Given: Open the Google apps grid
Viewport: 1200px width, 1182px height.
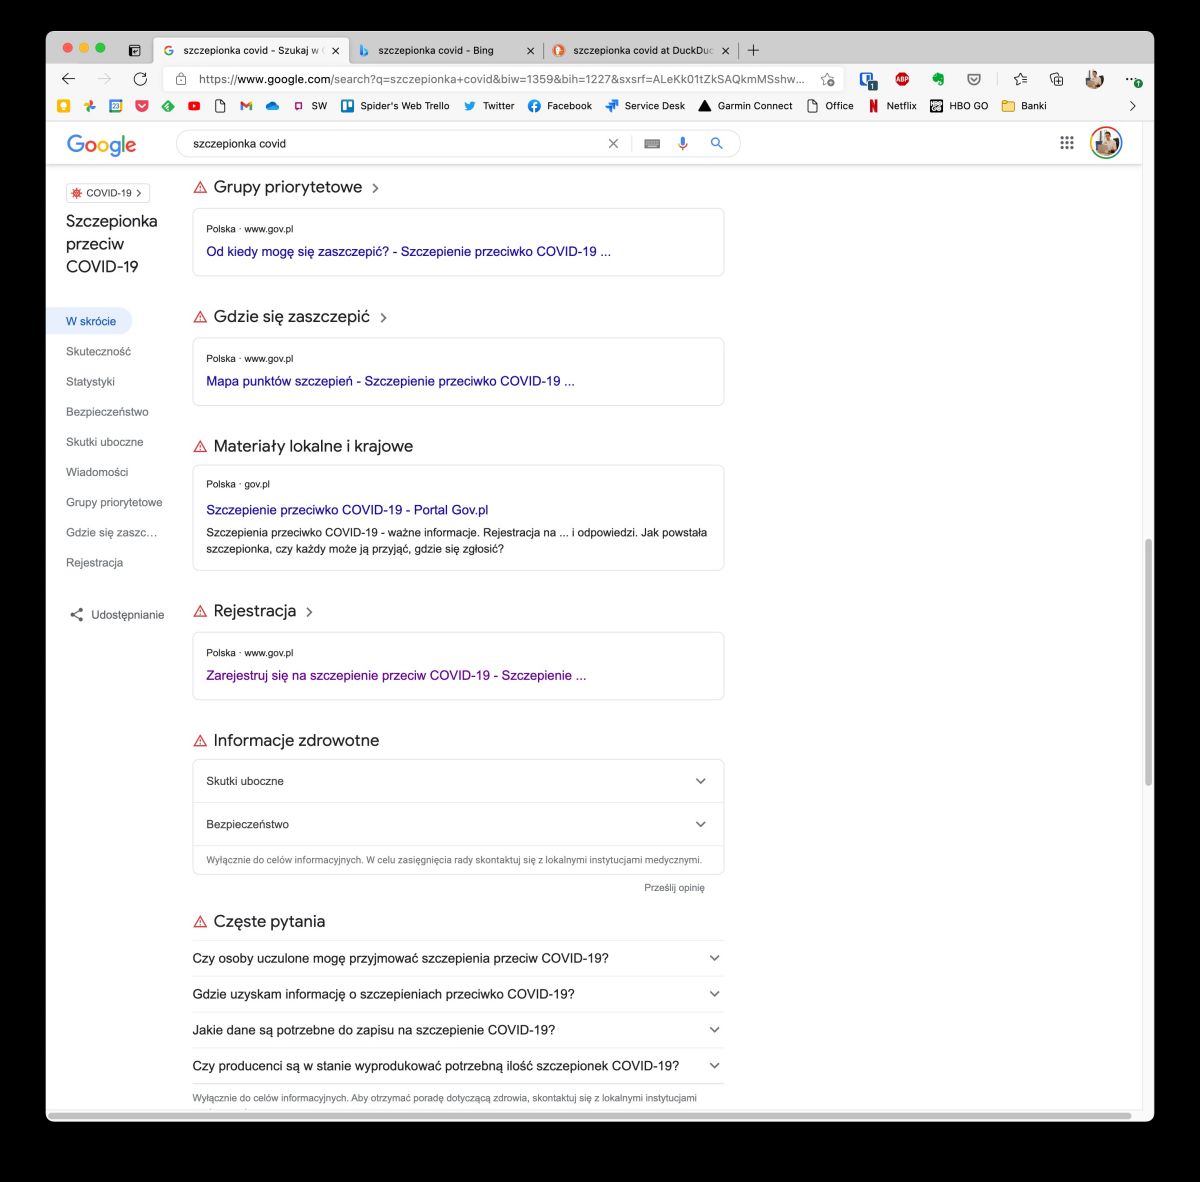Looking at the screenshot, I should pos(1067,143).
